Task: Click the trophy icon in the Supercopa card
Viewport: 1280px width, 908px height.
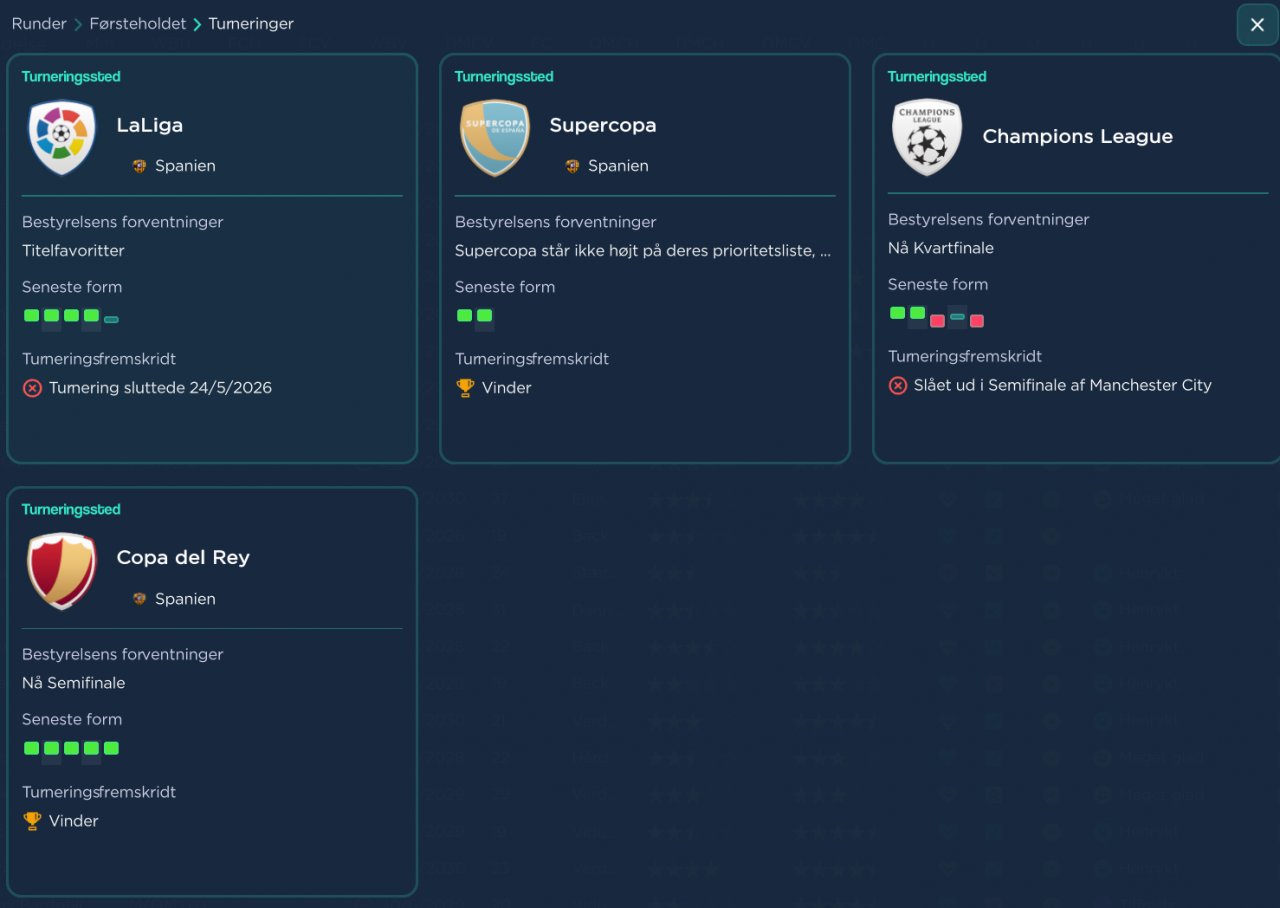Action: coord(465,388)
